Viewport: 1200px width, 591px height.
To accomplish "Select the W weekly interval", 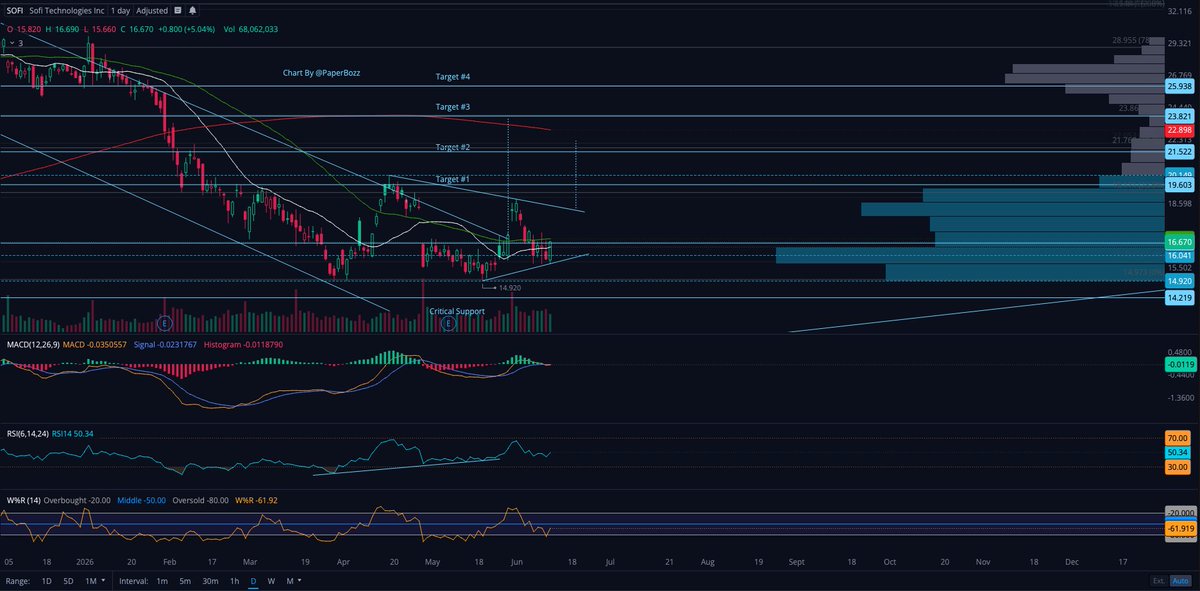I will coord(272,580).
